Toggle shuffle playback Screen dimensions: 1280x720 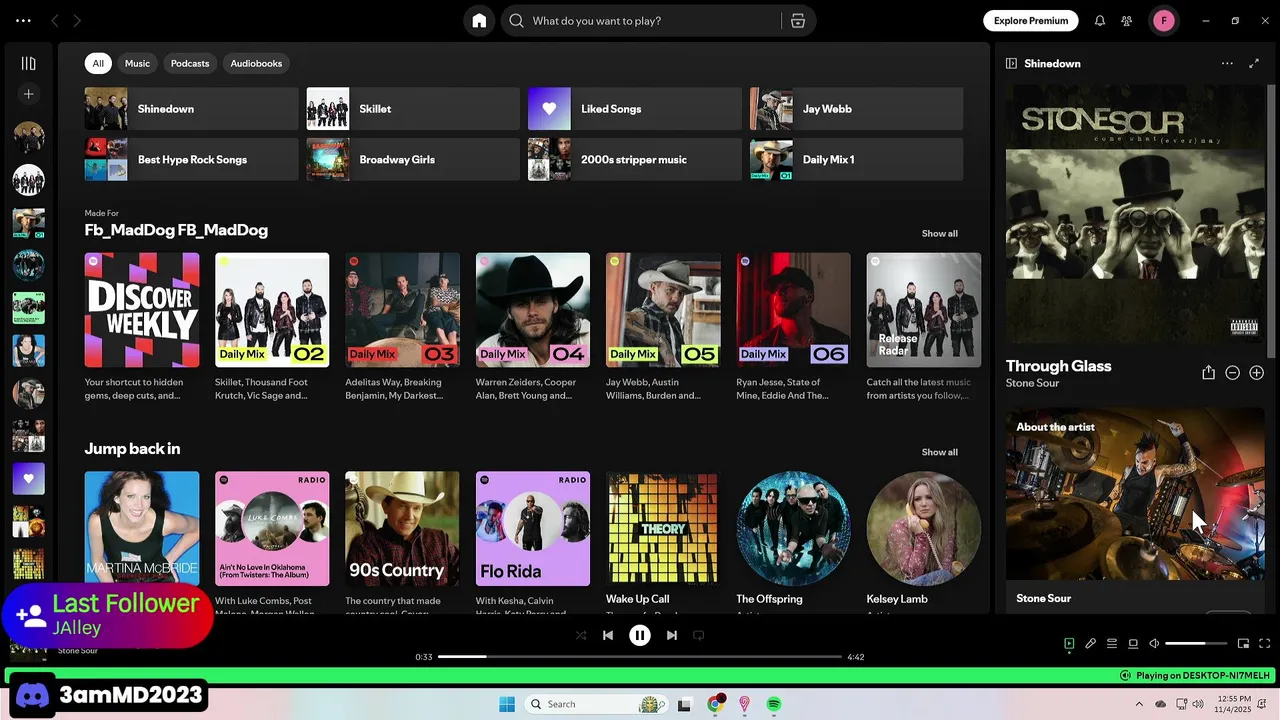tap(581, 635)
